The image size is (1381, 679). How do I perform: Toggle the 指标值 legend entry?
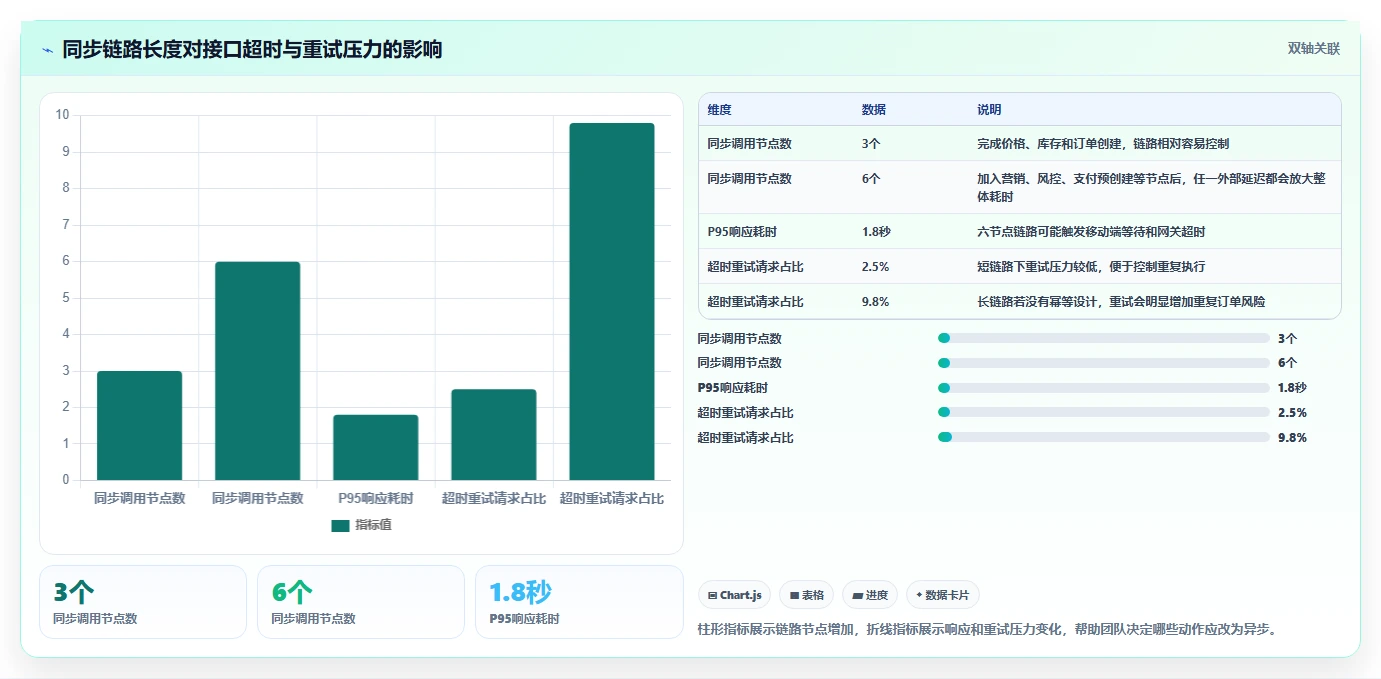[361, 525]
